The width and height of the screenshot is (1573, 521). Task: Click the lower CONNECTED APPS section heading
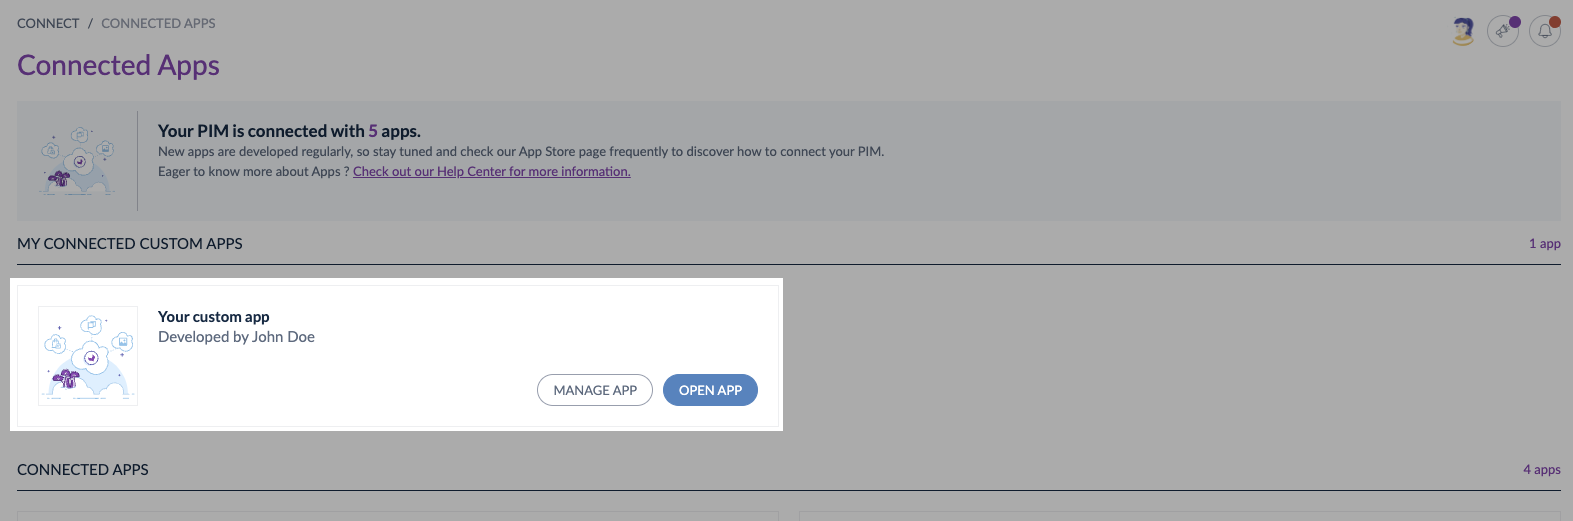[83, 470]
